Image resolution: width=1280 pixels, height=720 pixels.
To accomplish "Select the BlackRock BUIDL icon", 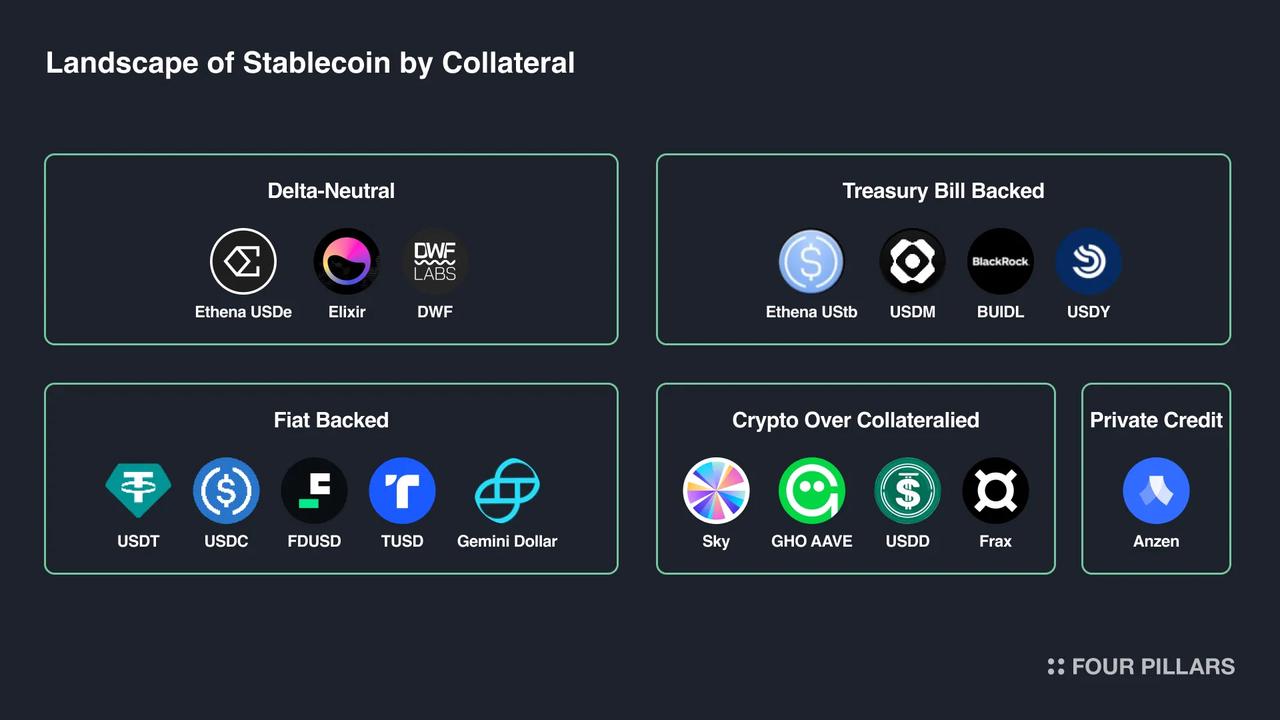I will coord(1000,261).
